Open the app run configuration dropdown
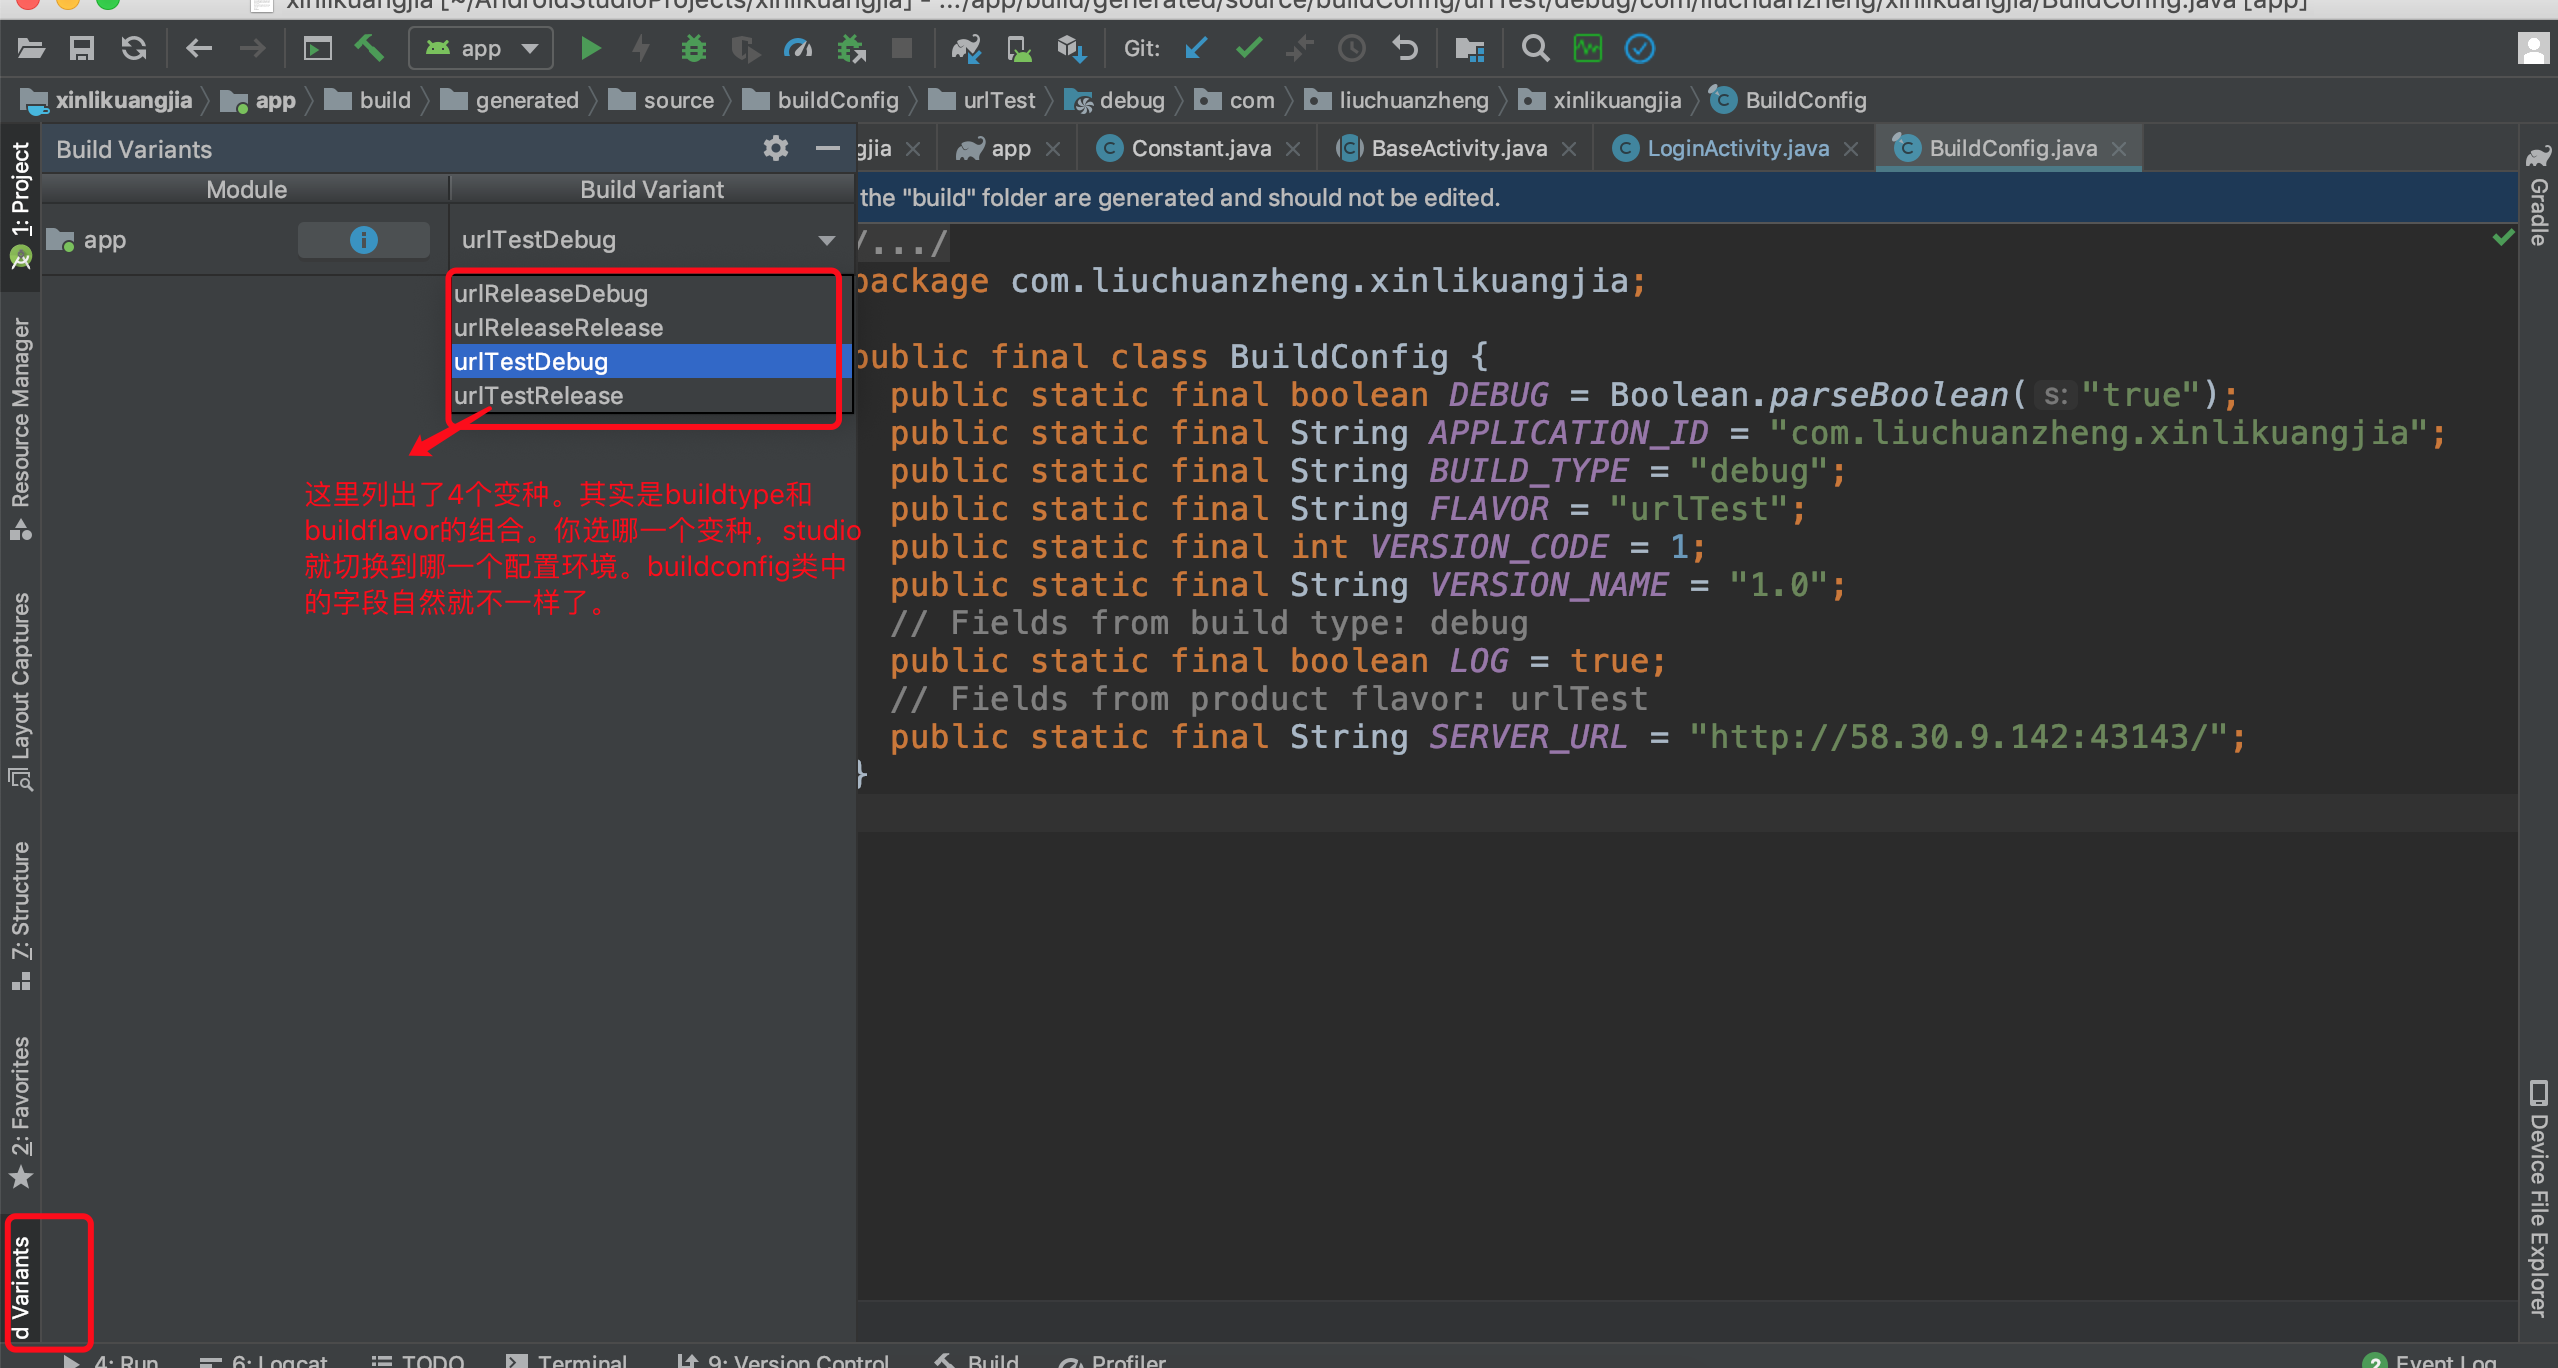The width and height of the screenshot is (2558, 1368). coord(481,48)
